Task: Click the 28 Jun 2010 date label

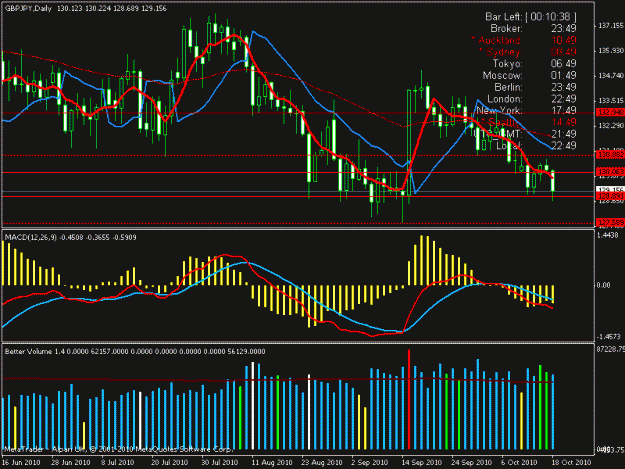Action: coord(71,463)
